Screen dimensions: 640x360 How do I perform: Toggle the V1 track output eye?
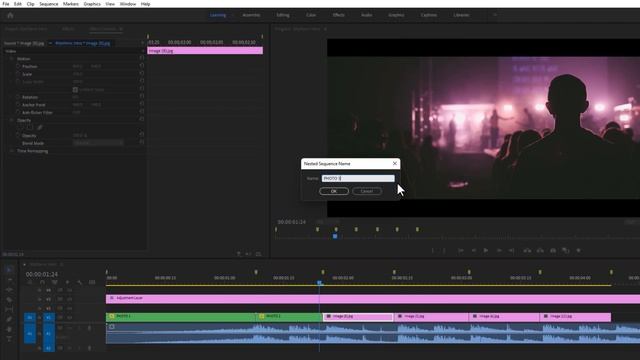(70, 317)
